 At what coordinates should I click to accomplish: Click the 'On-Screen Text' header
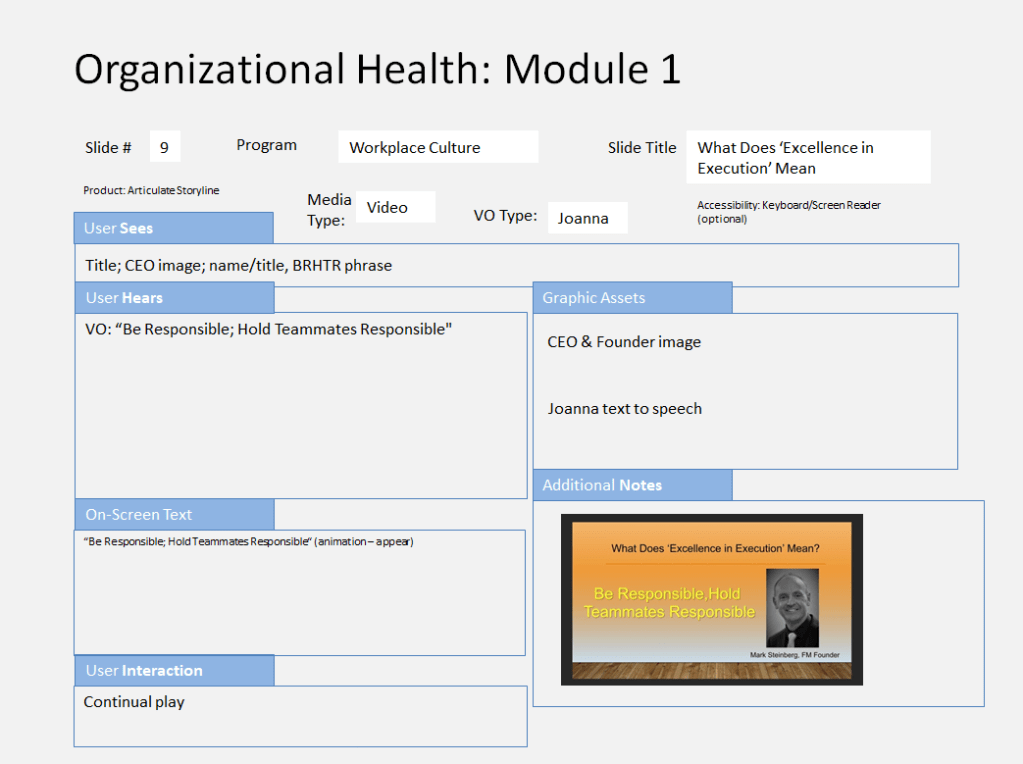coord(173,515)
